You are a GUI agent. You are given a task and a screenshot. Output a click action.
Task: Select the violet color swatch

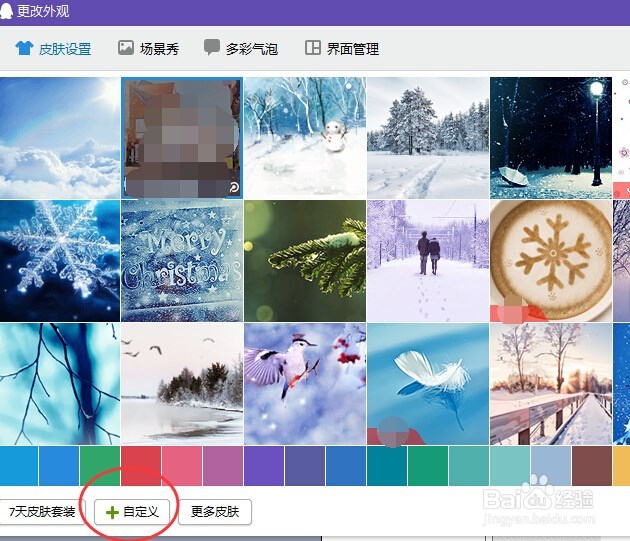(x=264, y=466)
